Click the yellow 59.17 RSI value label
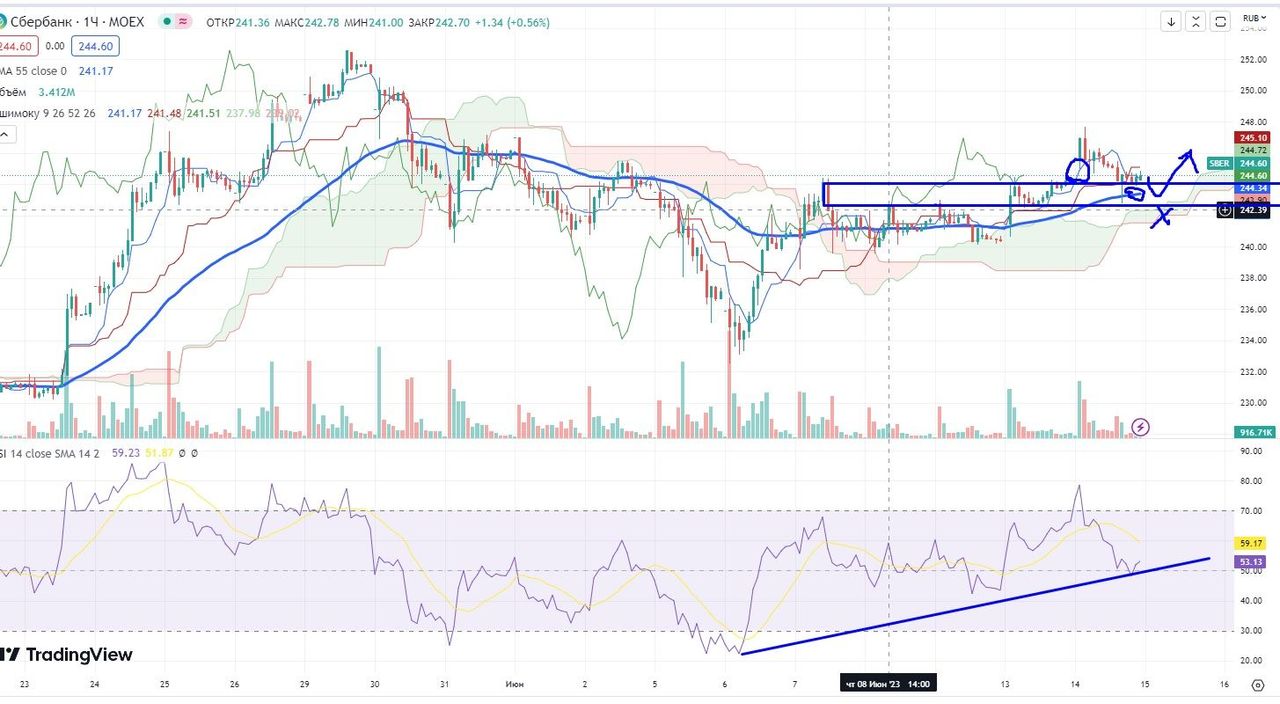The image size is (1280, 704). pyautogui.click(x=1253, y=543)
